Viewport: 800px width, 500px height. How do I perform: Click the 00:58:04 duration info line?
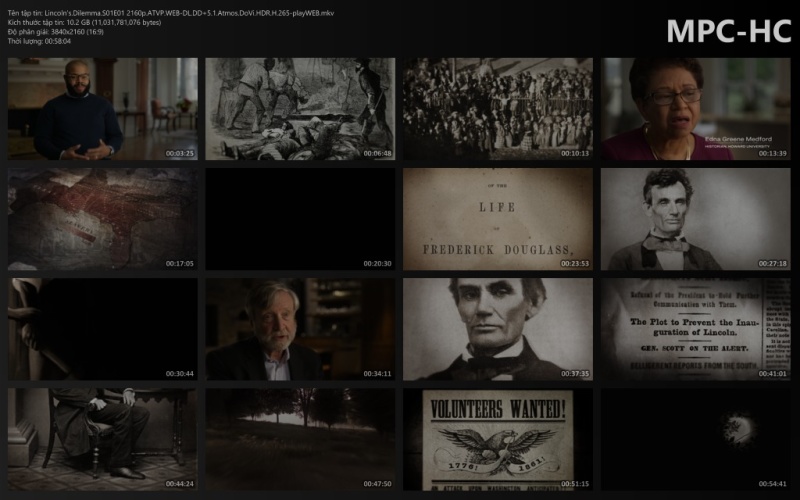pos(39,41)
